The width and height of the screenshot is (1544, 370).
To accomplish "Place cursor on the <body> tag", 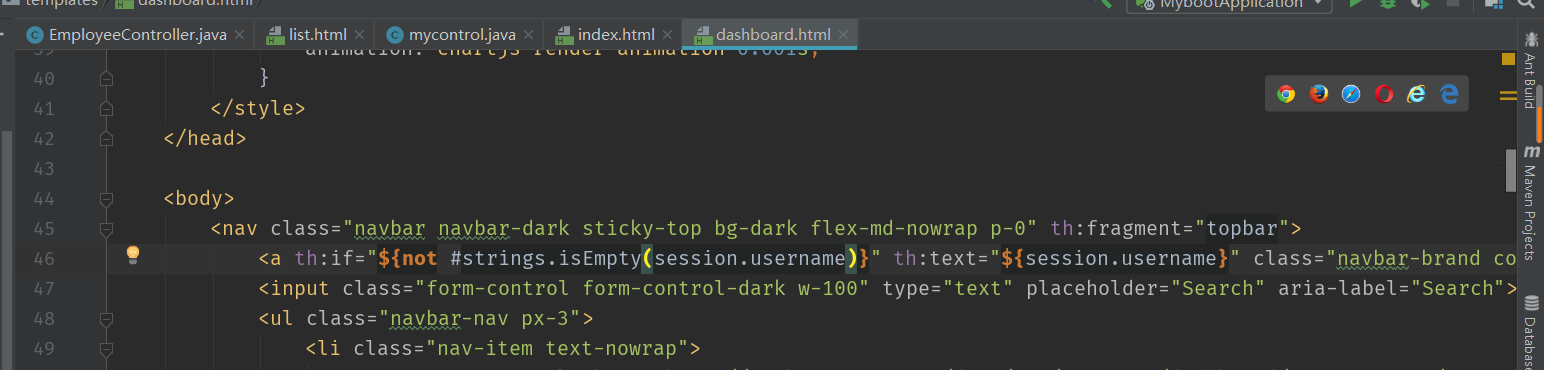I will (198, 198).
